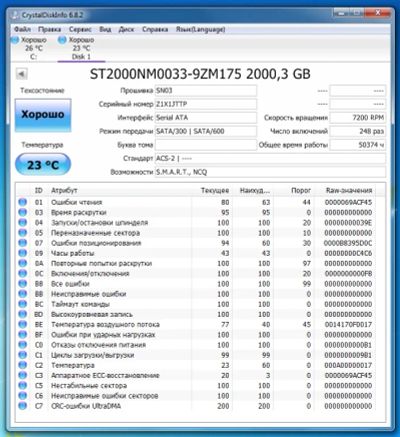Open the Сервис menu

[80, 29]
